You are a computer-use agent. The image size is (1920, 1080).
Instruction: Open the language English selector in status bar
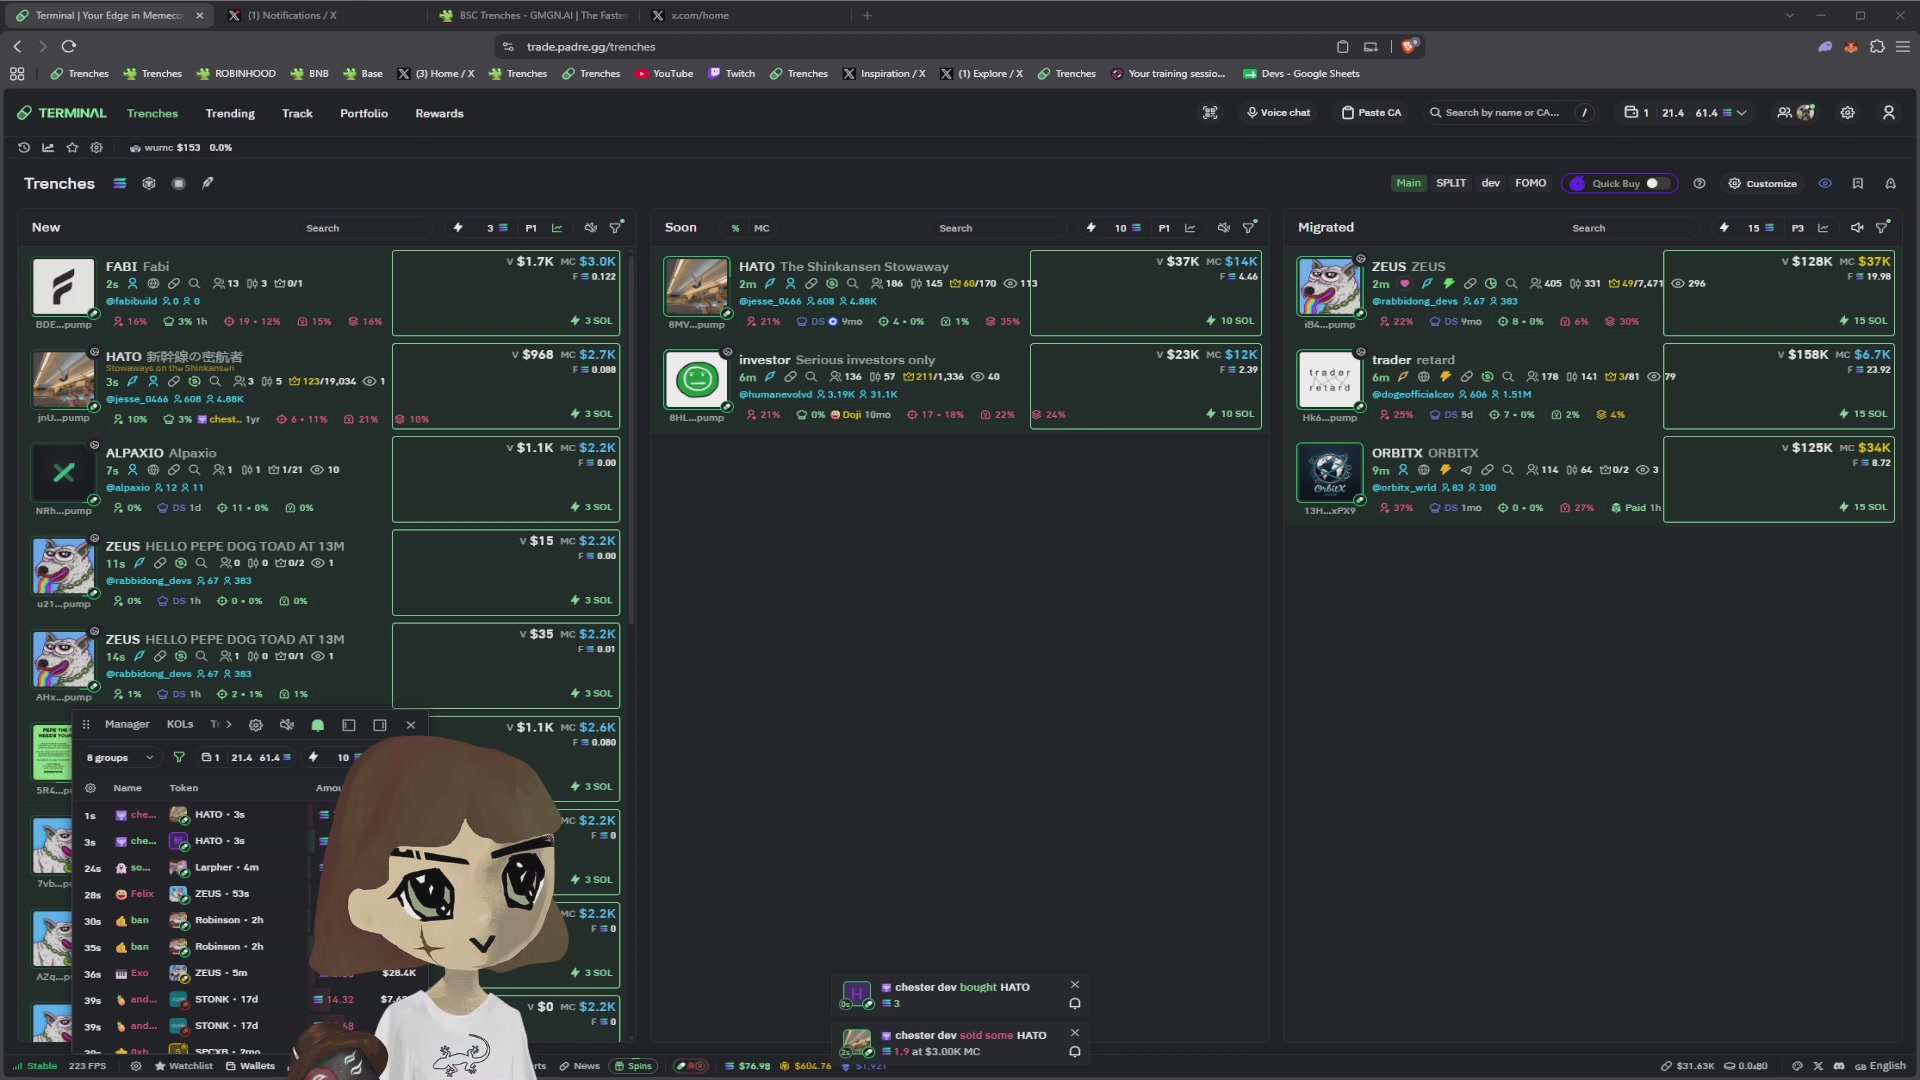(x=1880, y=1066)
